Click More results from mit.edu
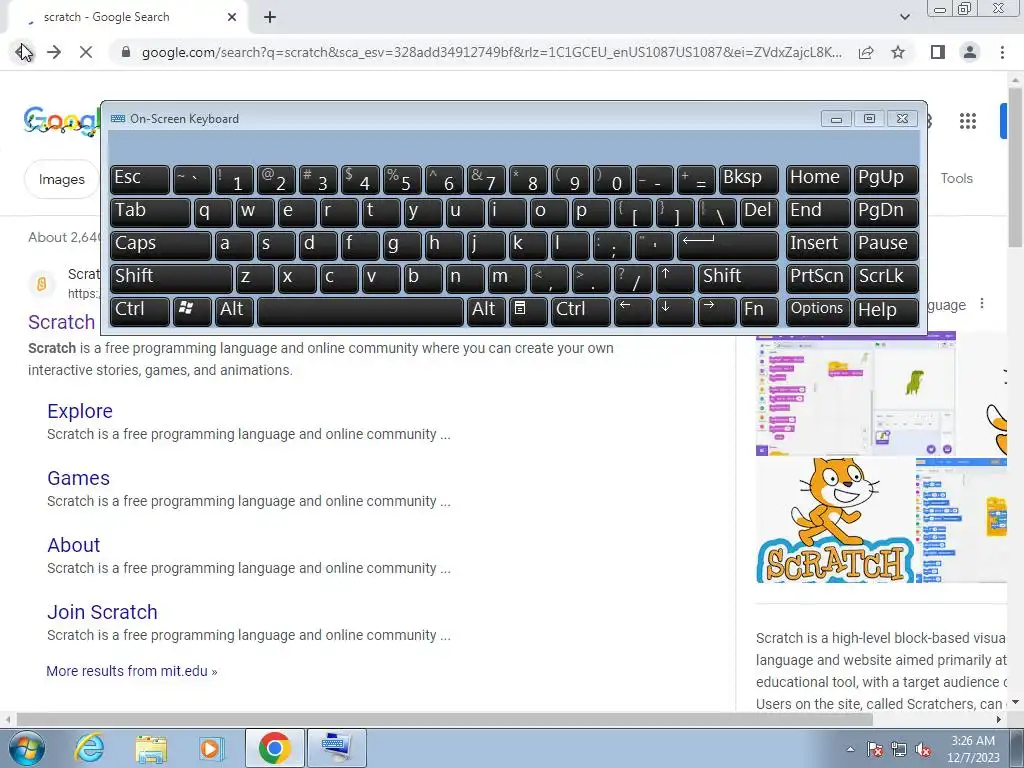 pyautogui.click(x=131, y=671)
